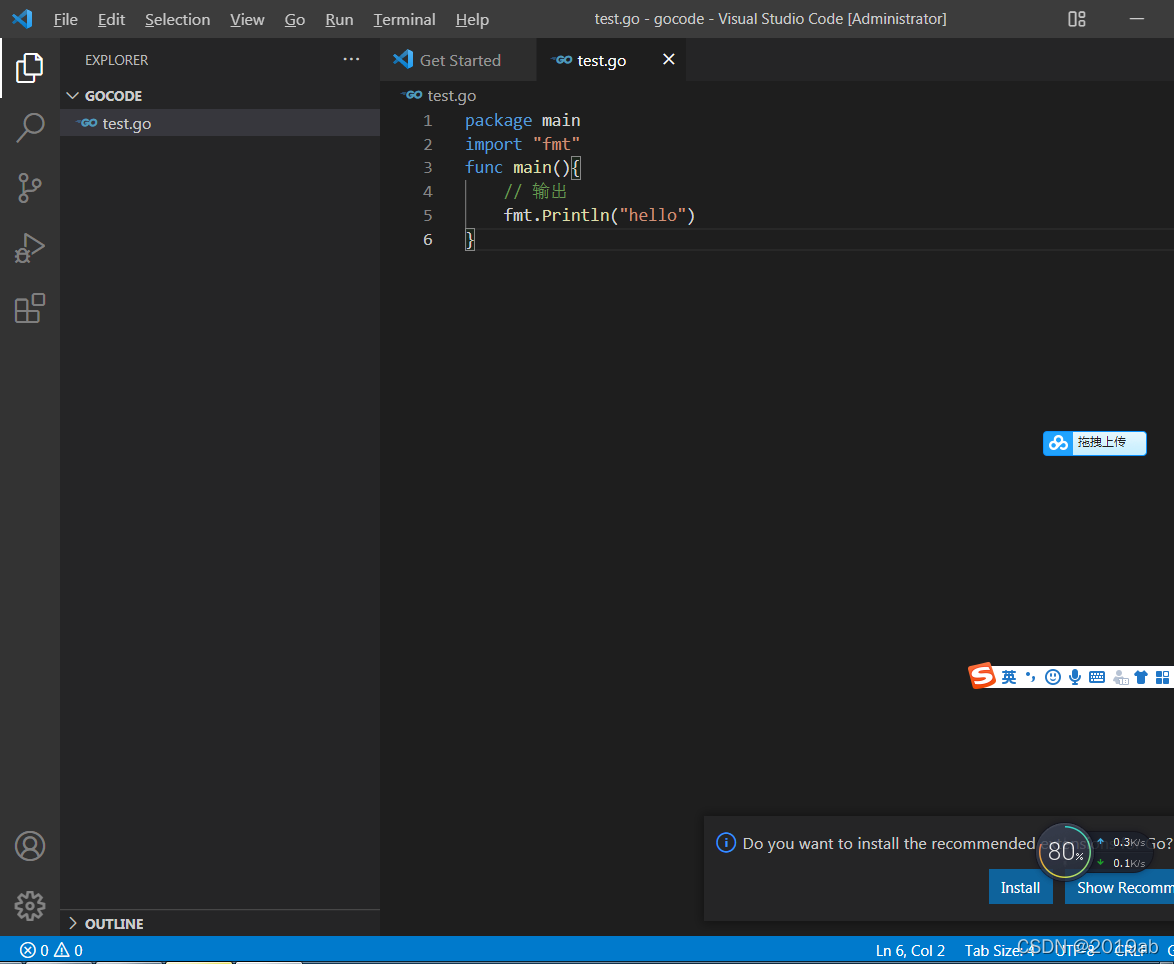Click the Sogou skin shirt icon

click(x=1141, y=677)
